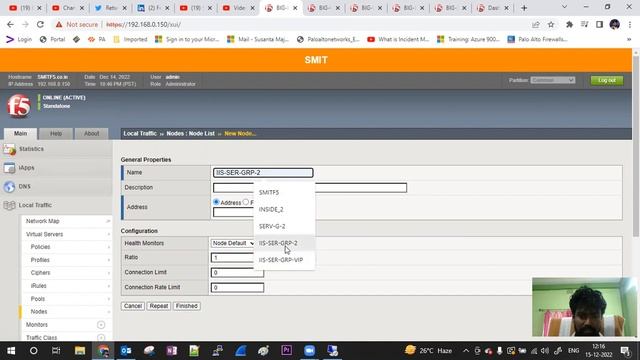640x360 pixels.
Task: Click the Cancel button
Action: (x=133, y=306)
